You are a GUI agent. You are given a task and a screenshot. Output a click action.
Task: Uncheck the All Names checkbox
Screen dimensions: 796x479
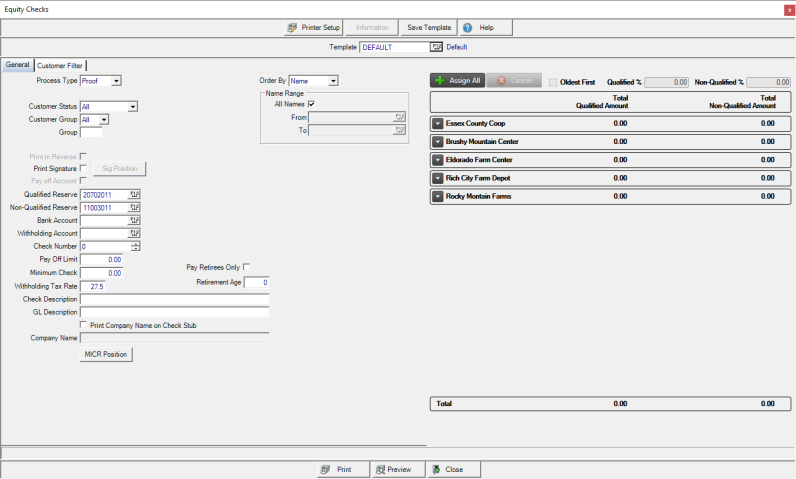(312, 104)
